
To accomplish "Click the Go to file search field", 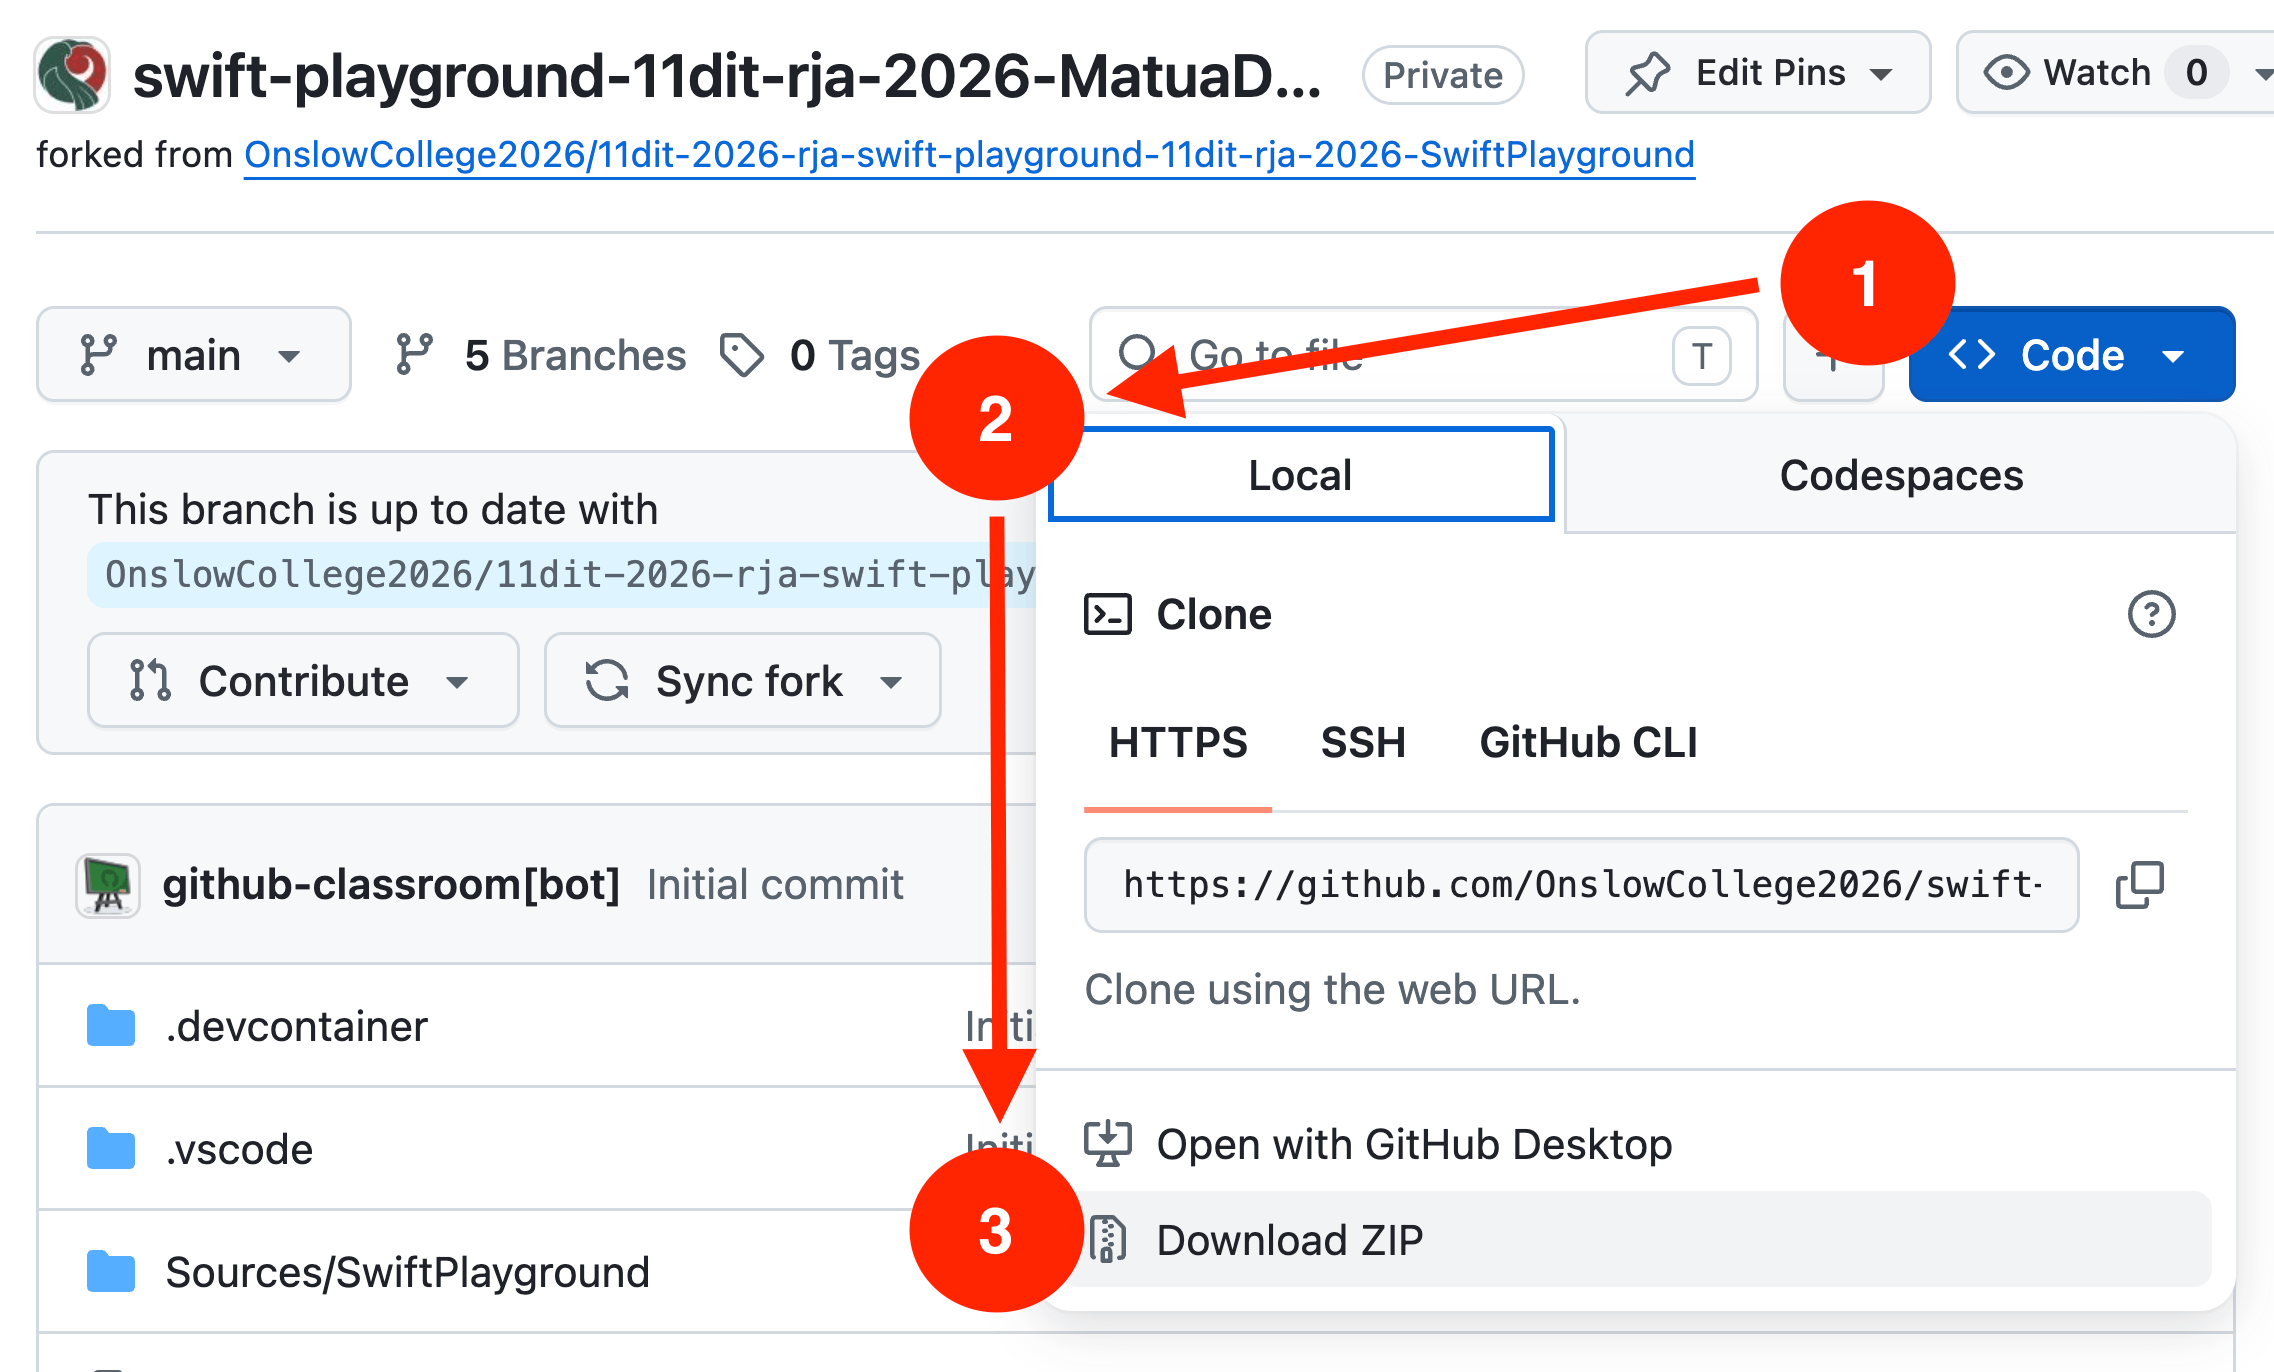I will (1423, 355).
